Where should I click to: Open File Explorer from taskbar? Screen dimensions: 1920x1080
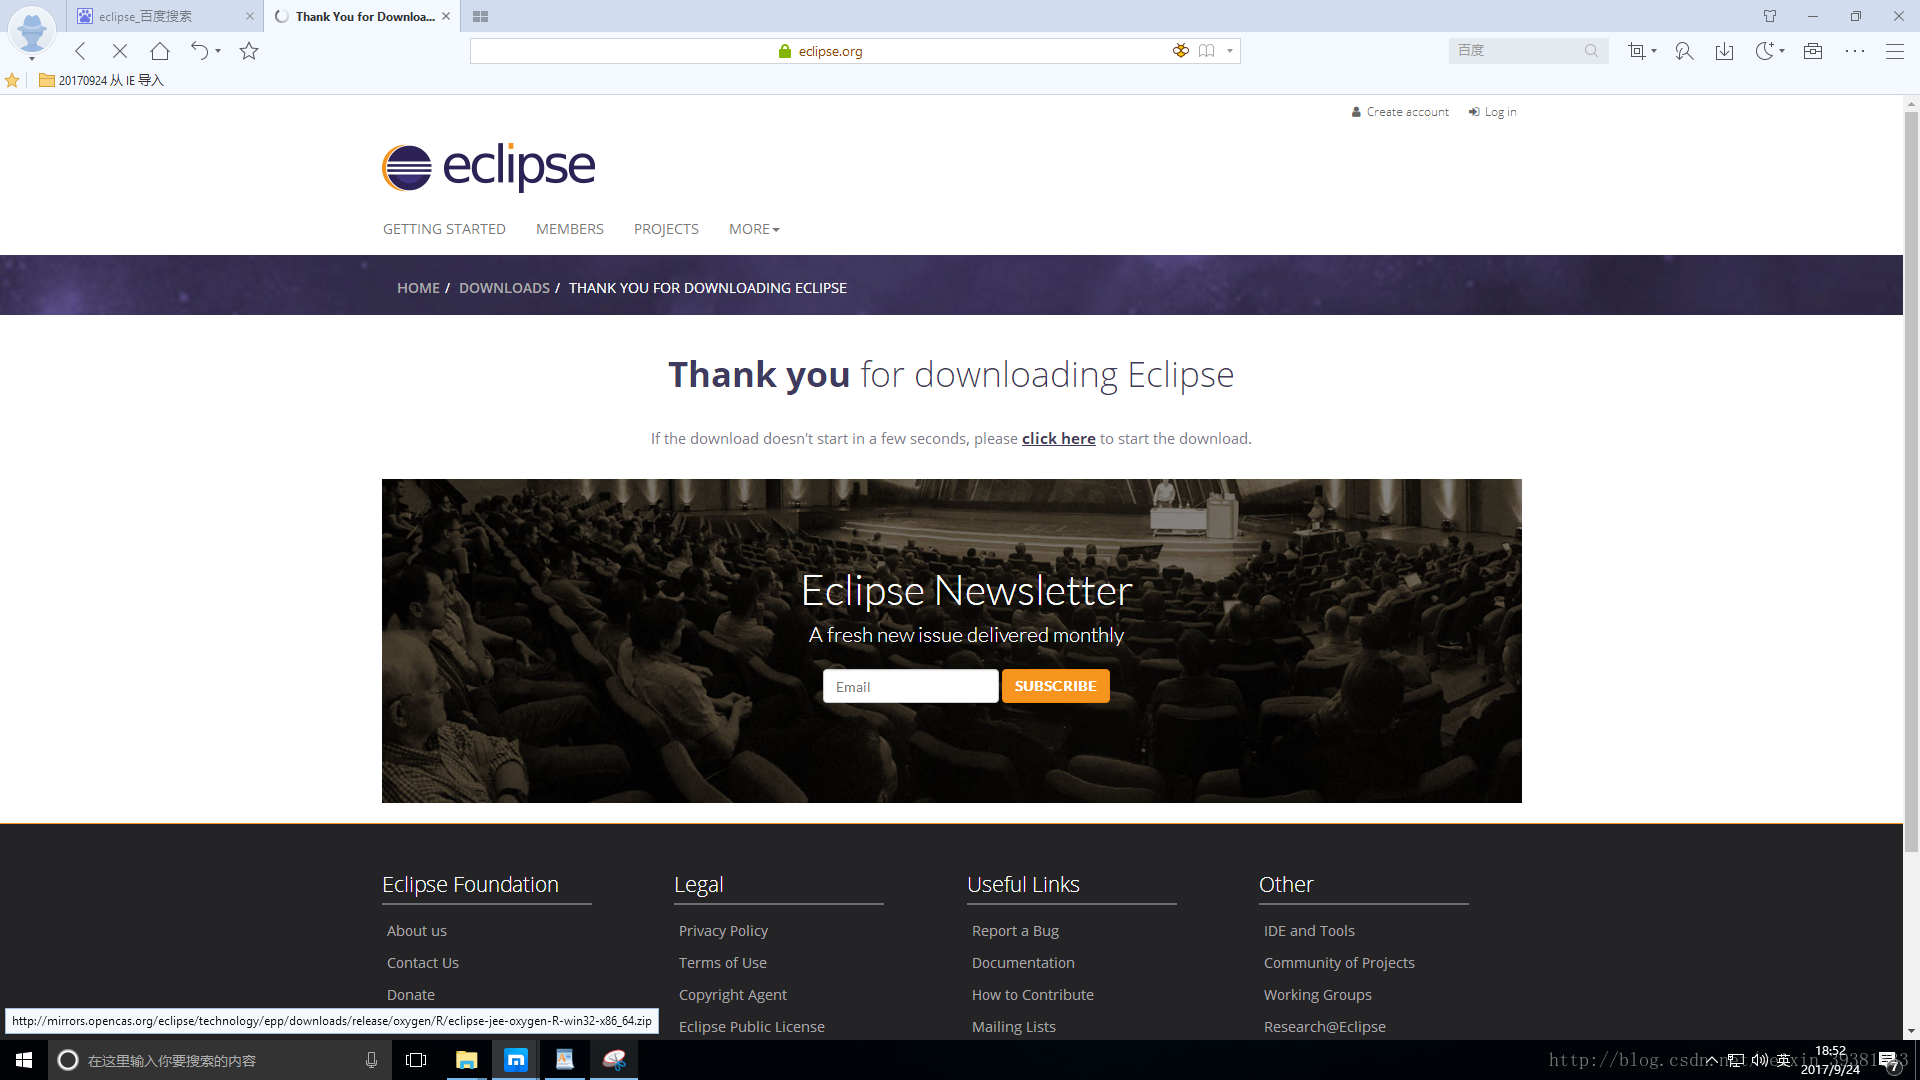coord(466,1060)
